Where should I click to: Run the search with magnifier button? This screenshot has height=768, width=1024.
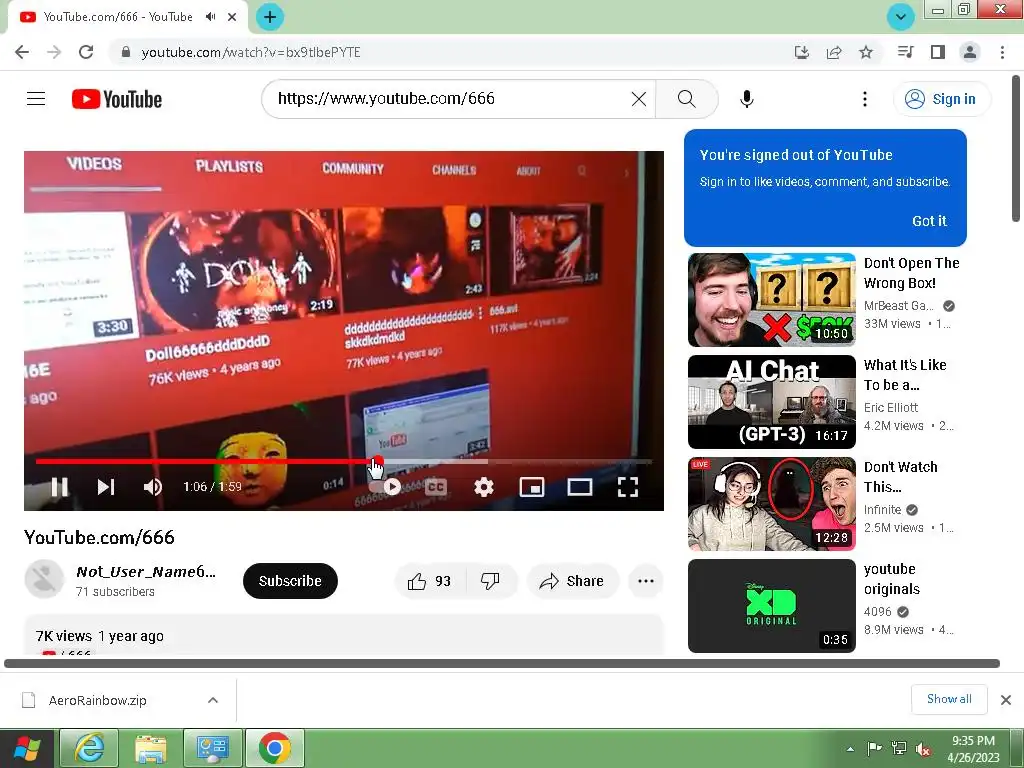pyautogui.click(x=686, y=99)
